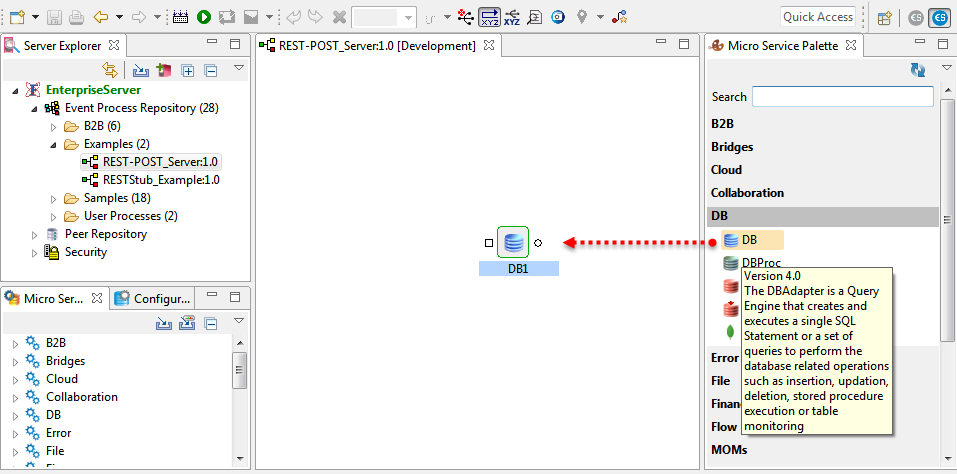Viewport: 957px width, 474px height.
Task: Switch to the Configuration tab
Action: click(x=152, y=298)
